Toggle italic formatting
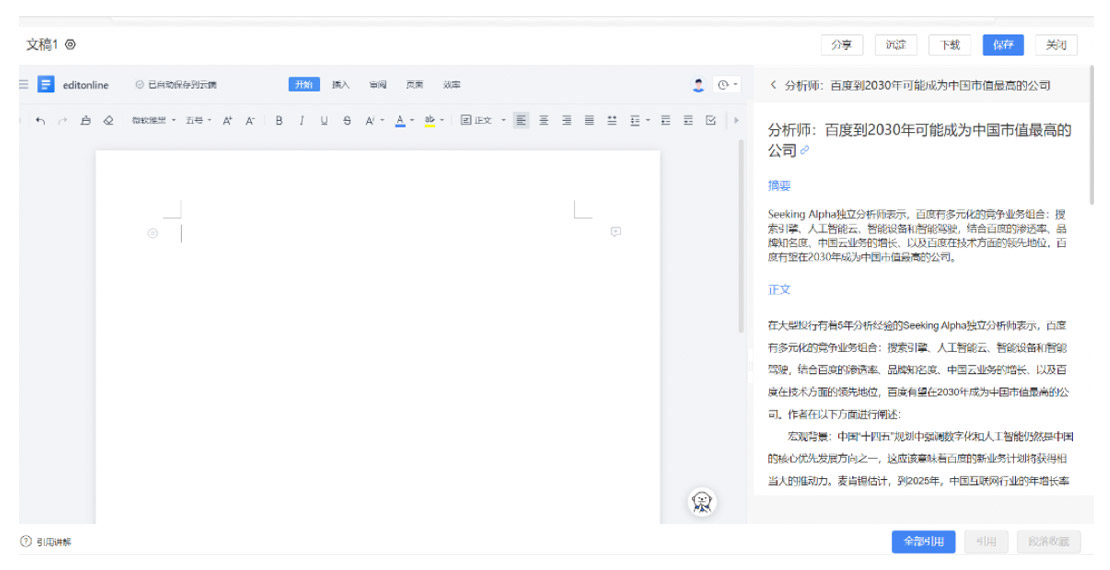Viewport: 1110px width, 570px height. point(301,121)
